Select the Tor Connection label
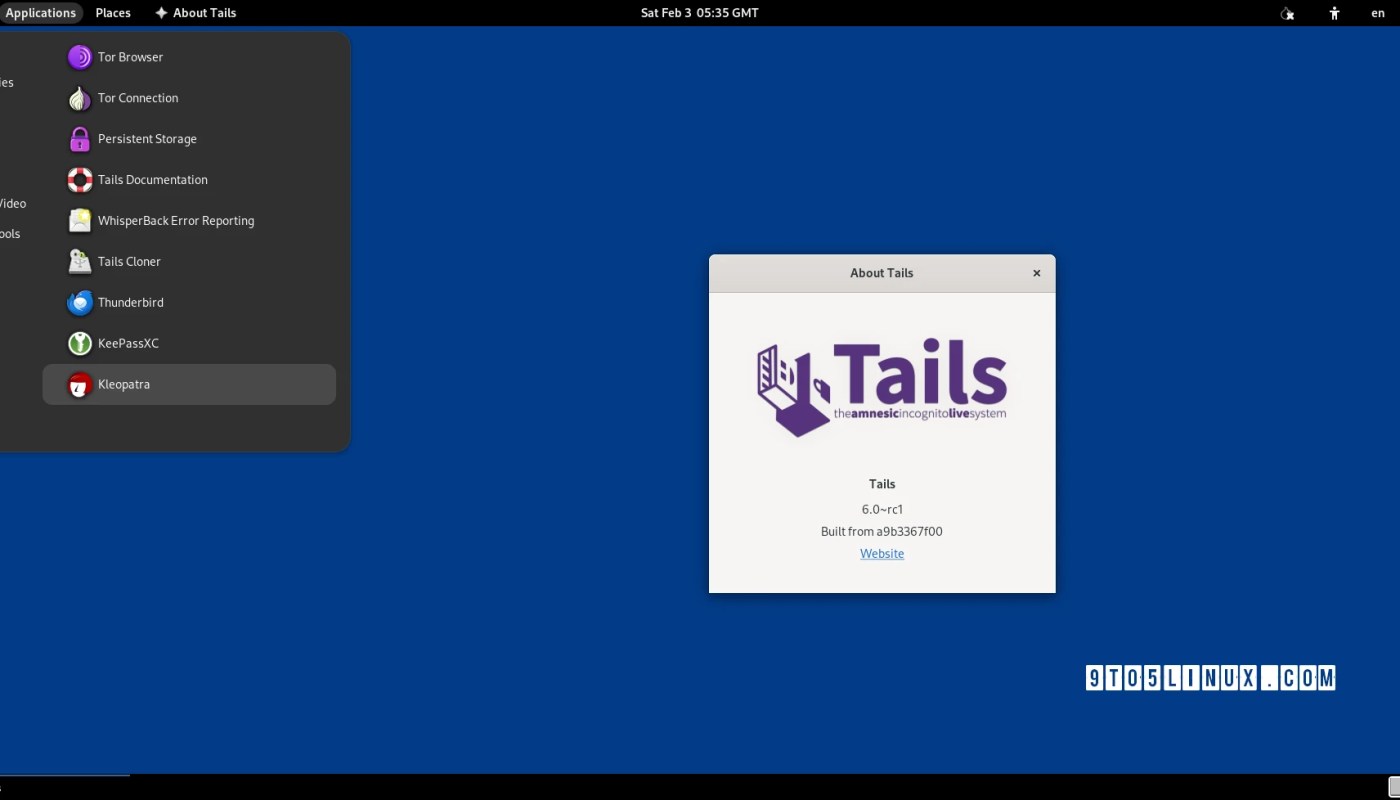Image resolution: width=1400 pixels, height=800 pixels. click(x=138, y=98)
